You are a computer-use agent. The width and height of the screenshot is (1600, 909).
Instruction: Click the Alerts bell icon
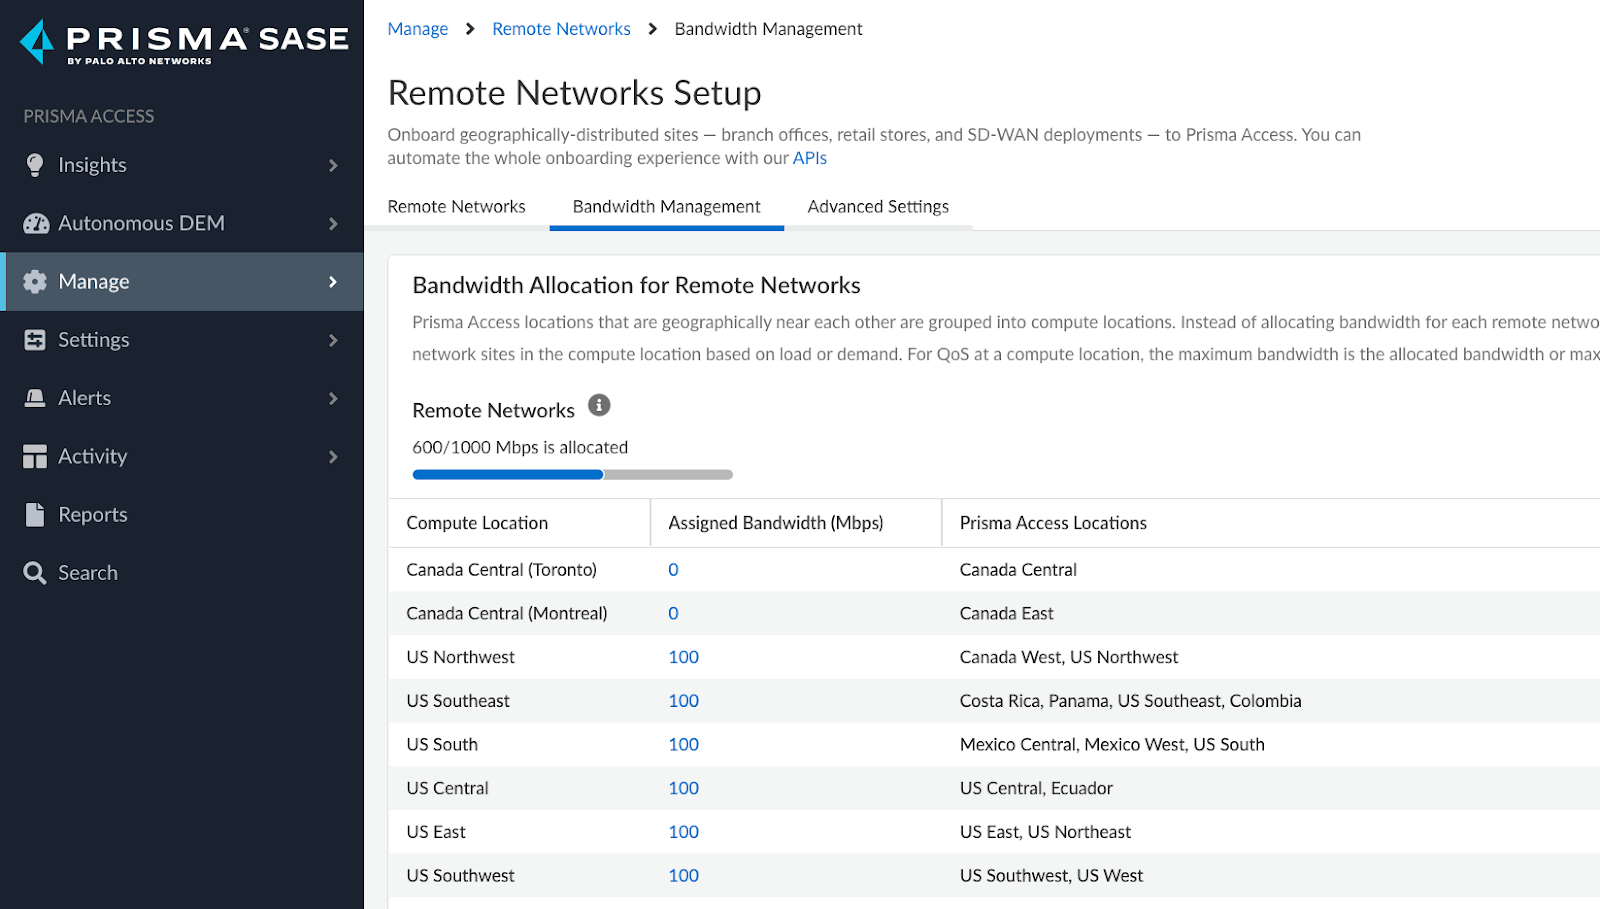(35, 398)
